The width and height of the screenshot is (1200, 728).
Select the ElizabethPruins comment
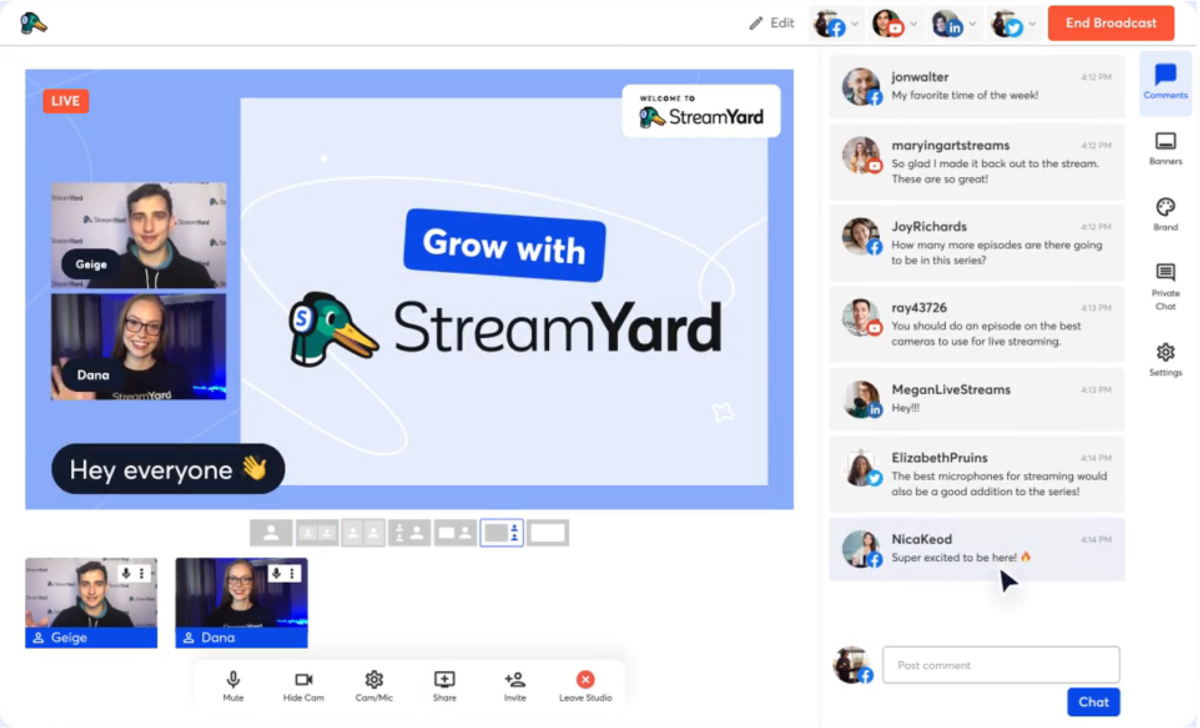pos(977,474)
